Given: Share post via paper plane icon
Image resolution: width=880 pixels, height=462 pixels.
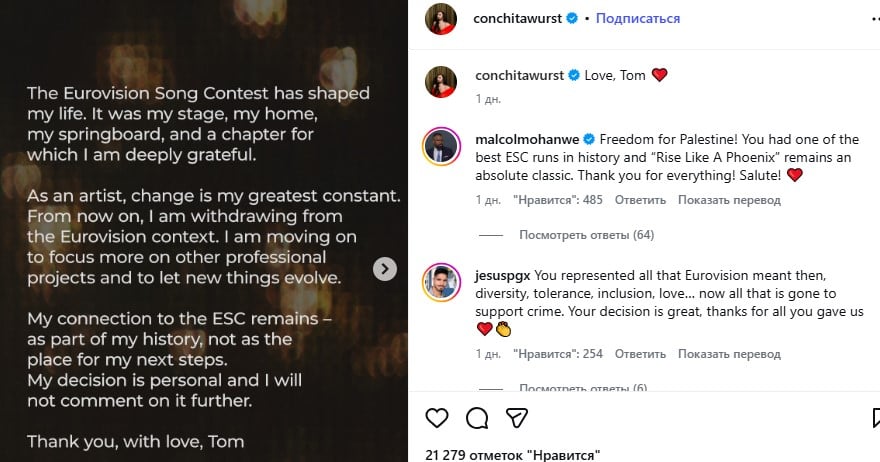Looking at the screenshot, I should tap(516, 417).
